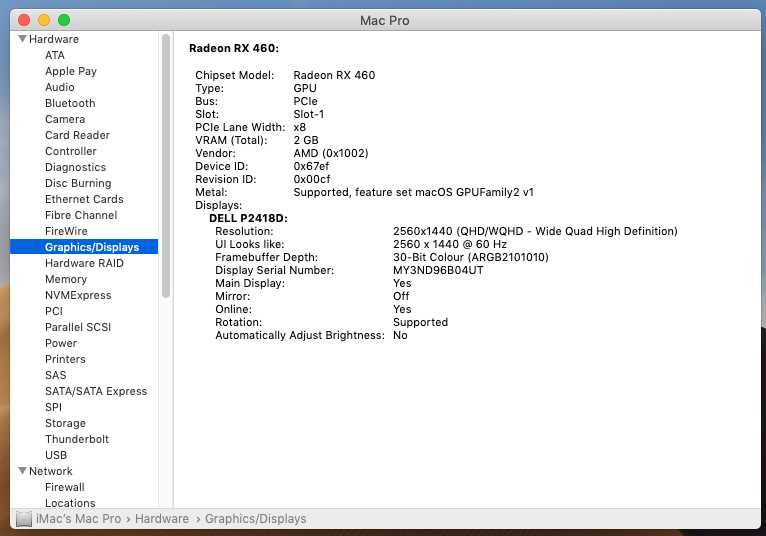View Storage information
Image resolution: width=766 pixels, height=536 pixels.
[x=65, y=423]
